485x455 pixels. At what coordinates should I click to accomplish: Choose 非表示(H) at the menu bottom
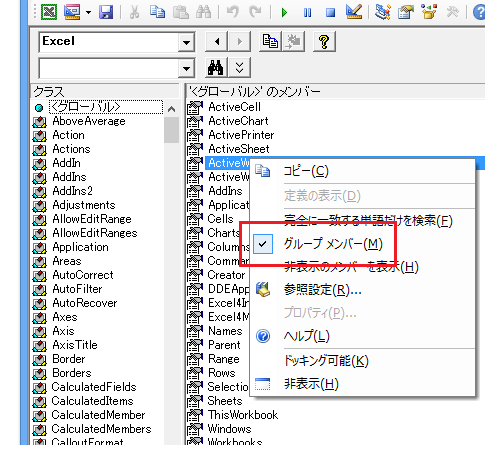tap(363, 384)
